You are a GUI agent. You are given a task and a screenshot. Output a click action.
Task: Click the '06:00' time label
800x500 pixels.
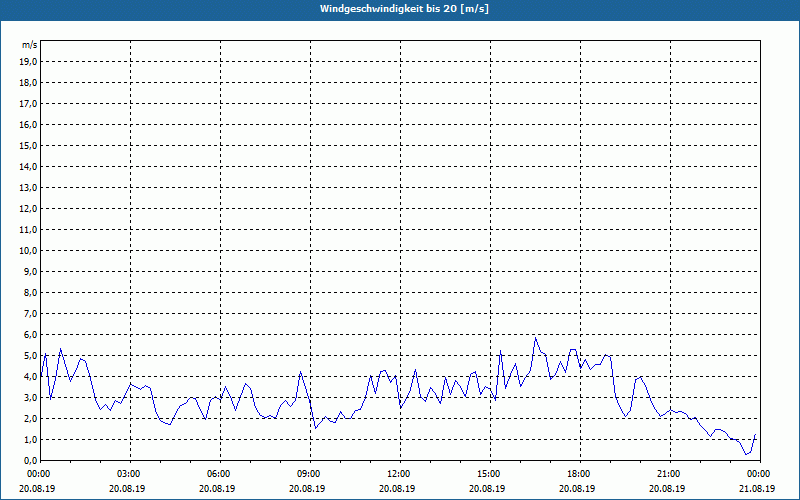click(x=218, y=474)
